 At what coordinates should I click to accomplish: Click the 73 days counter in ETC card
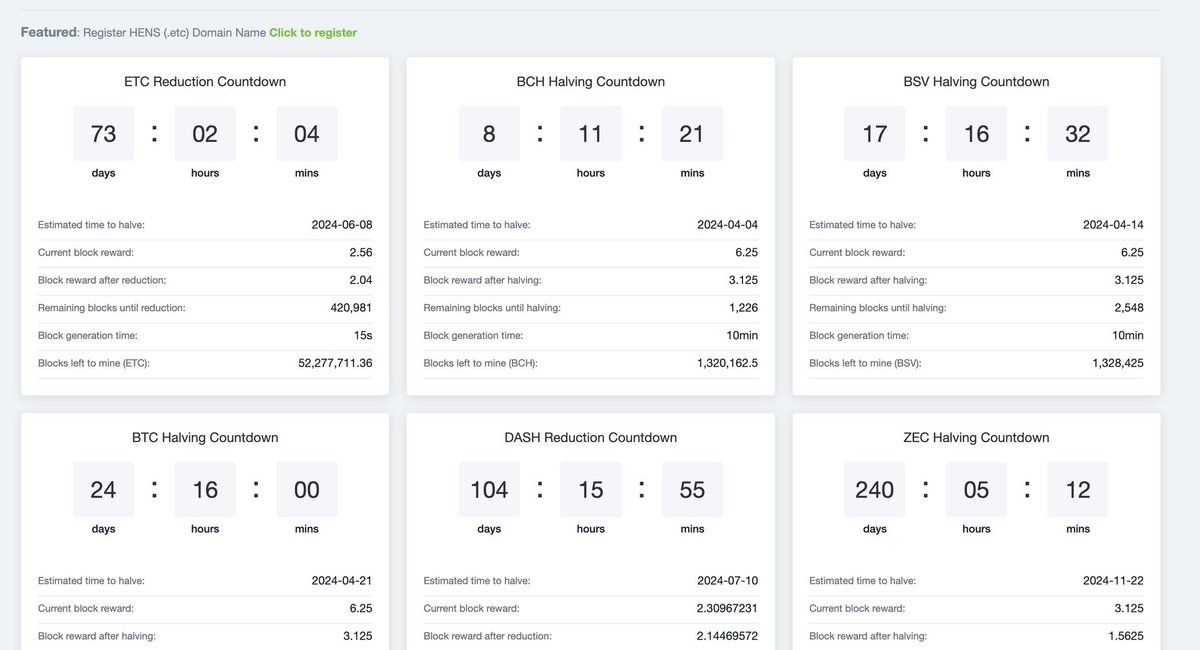[103, 133]
